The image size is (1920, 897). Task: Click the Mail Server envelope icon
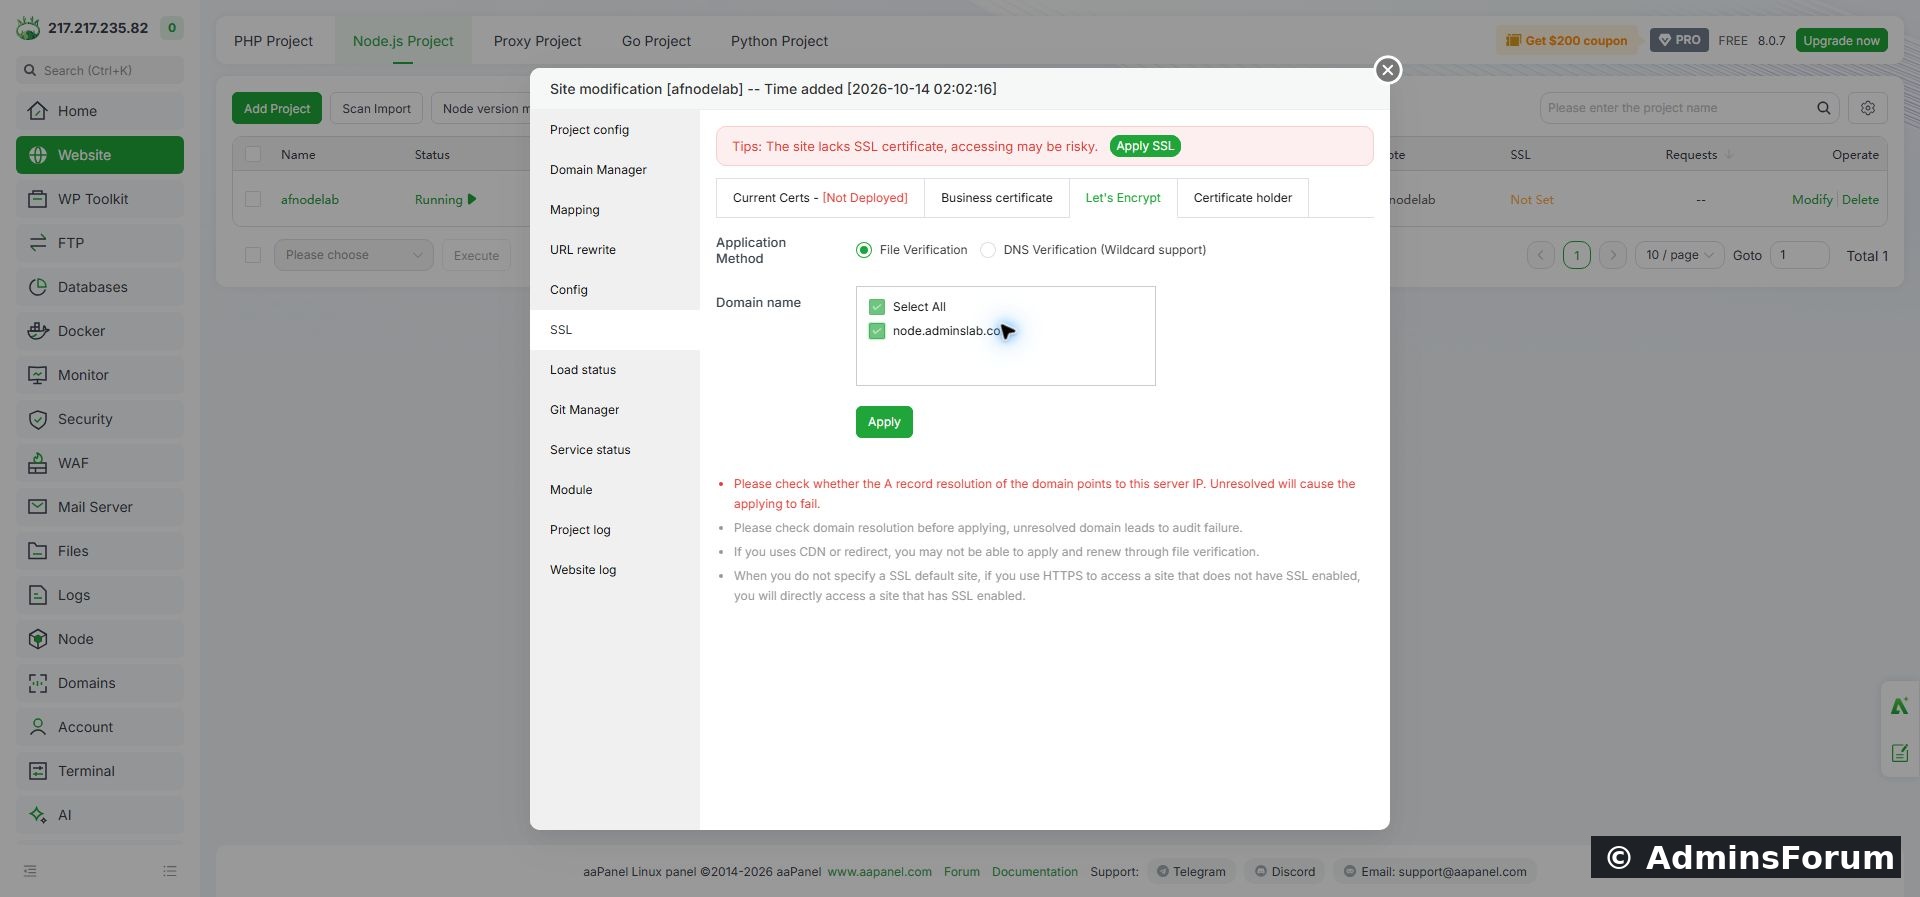coord(38,507)
